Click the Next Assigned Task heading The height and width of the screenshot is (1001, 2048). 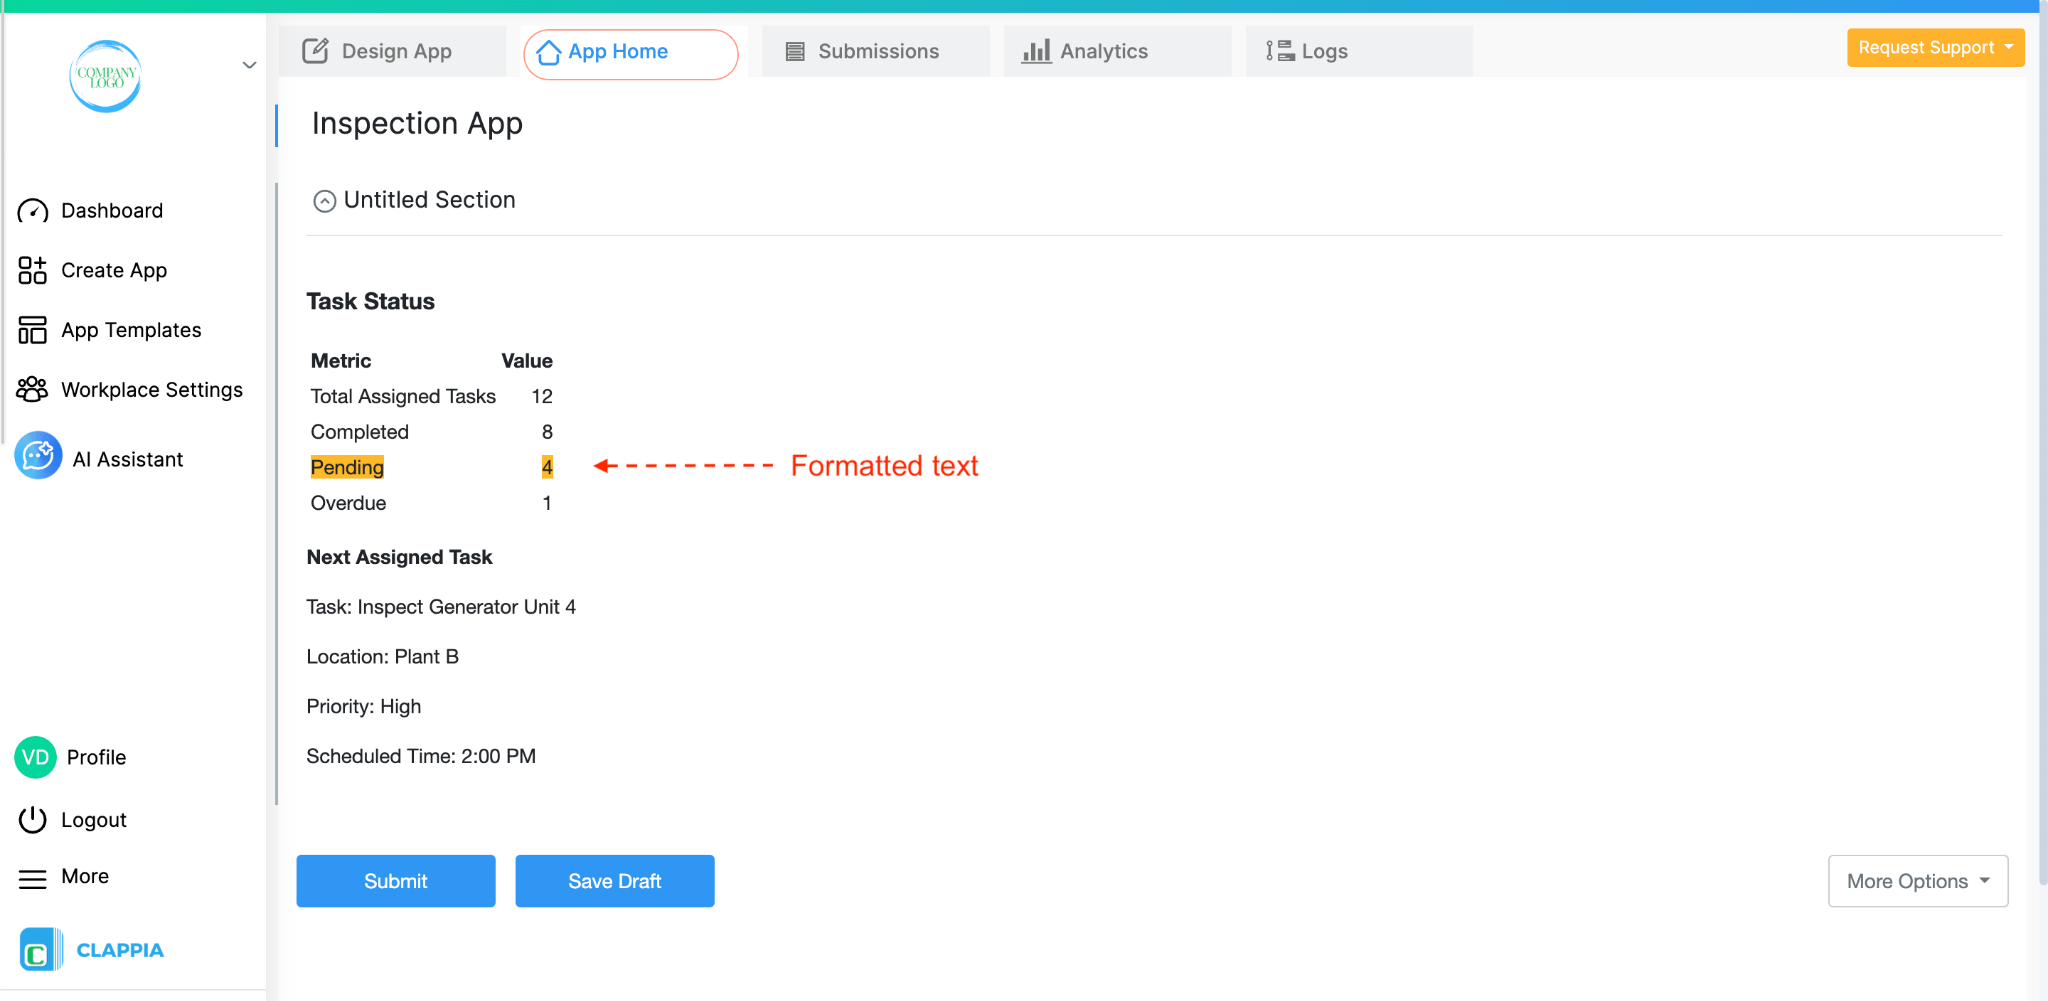click(399, 557)
